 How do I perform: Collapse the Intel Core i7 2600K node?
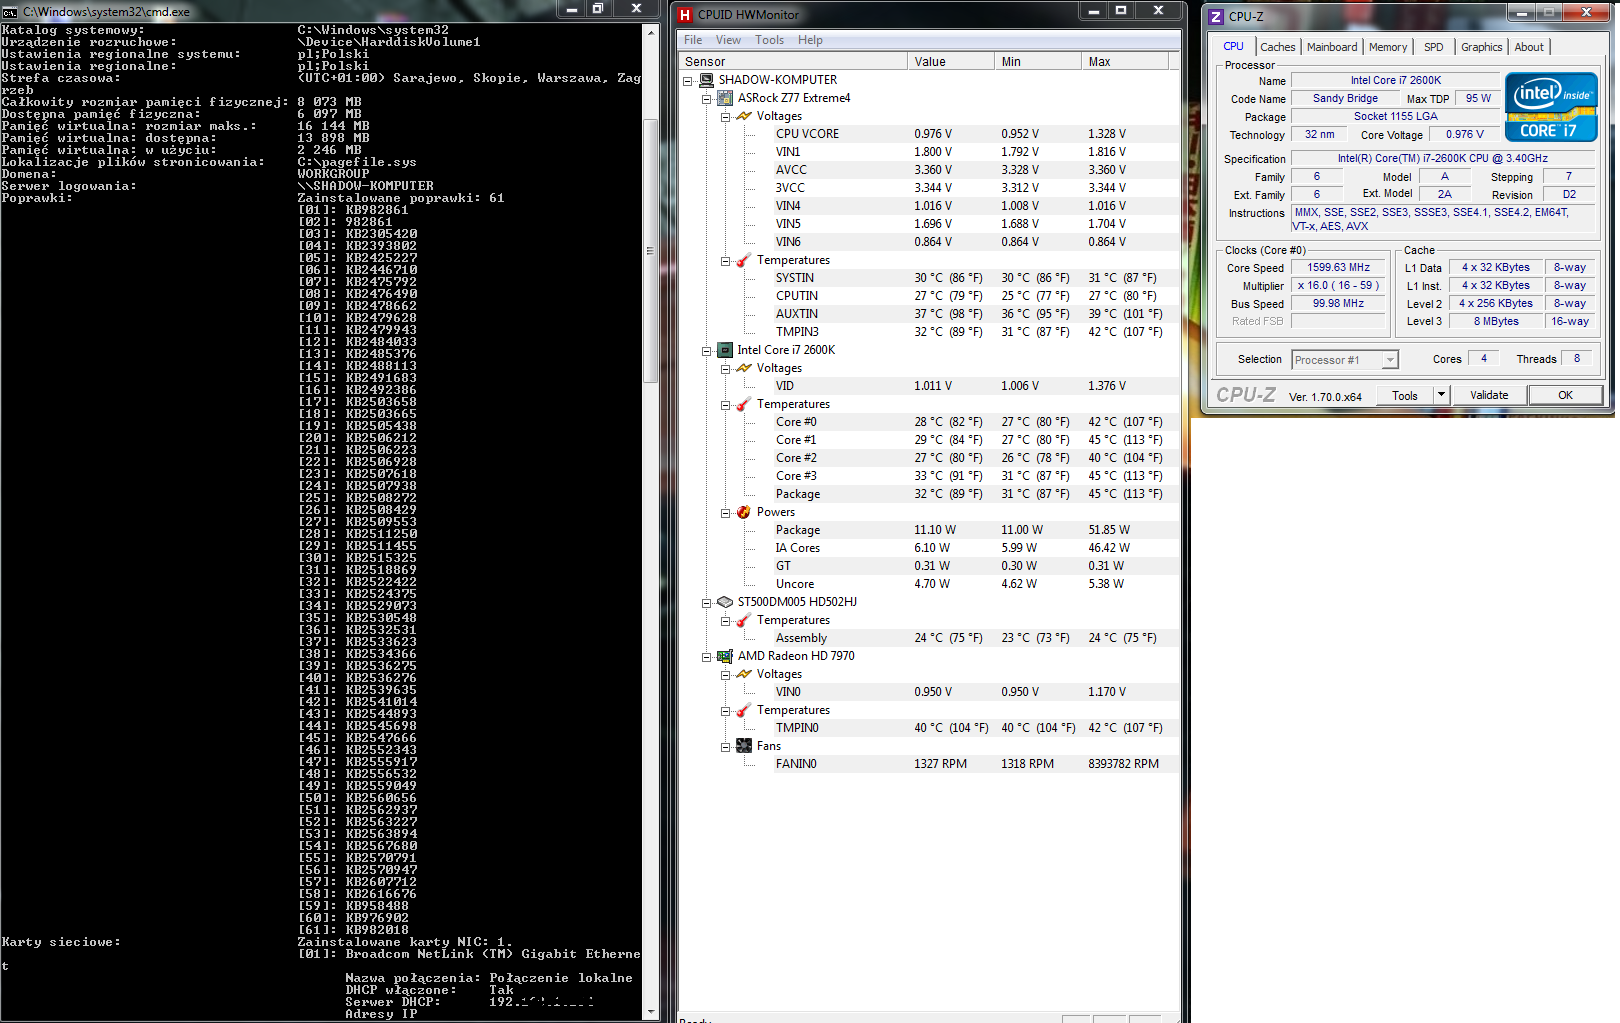[x=706, y=351]
